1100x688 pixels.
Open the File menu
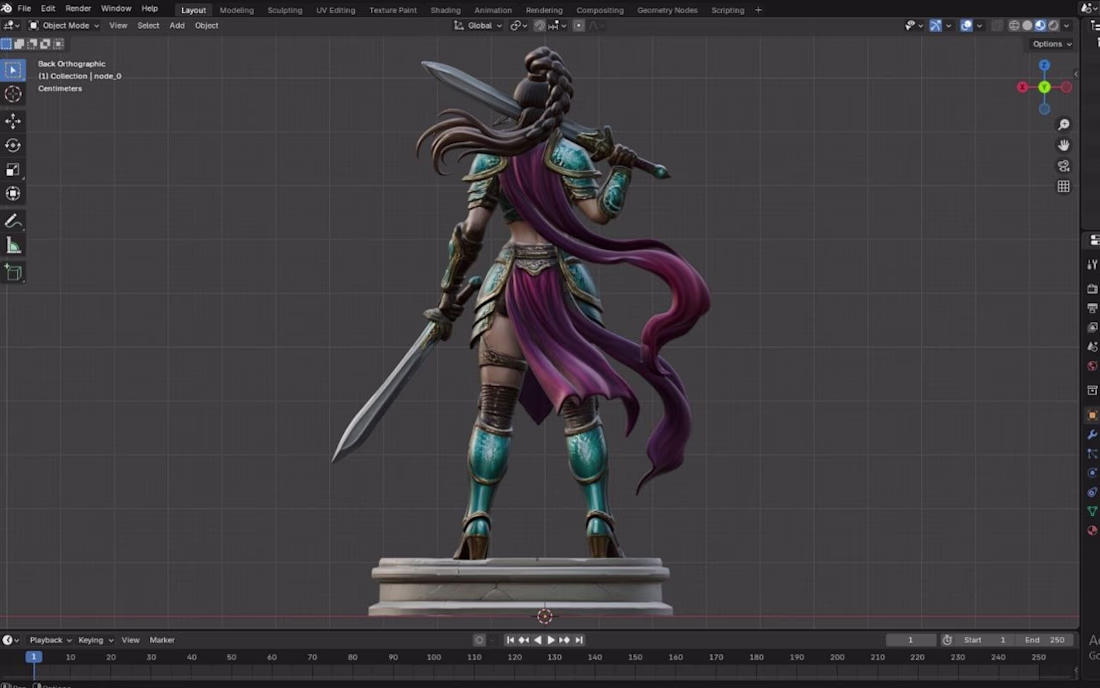(24, 8)
